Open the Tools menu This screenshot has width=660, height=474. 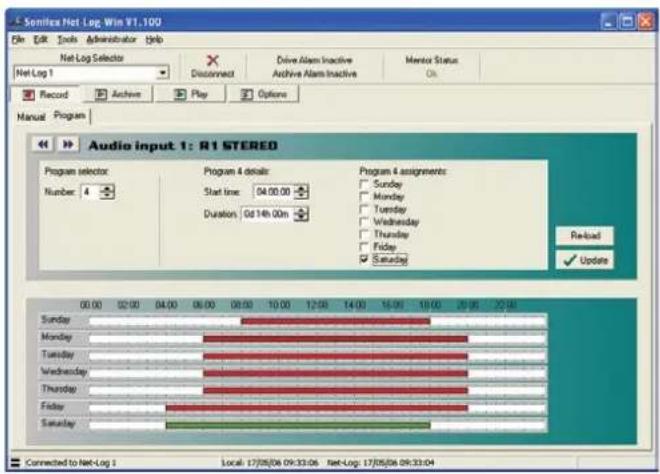point(67,40)
